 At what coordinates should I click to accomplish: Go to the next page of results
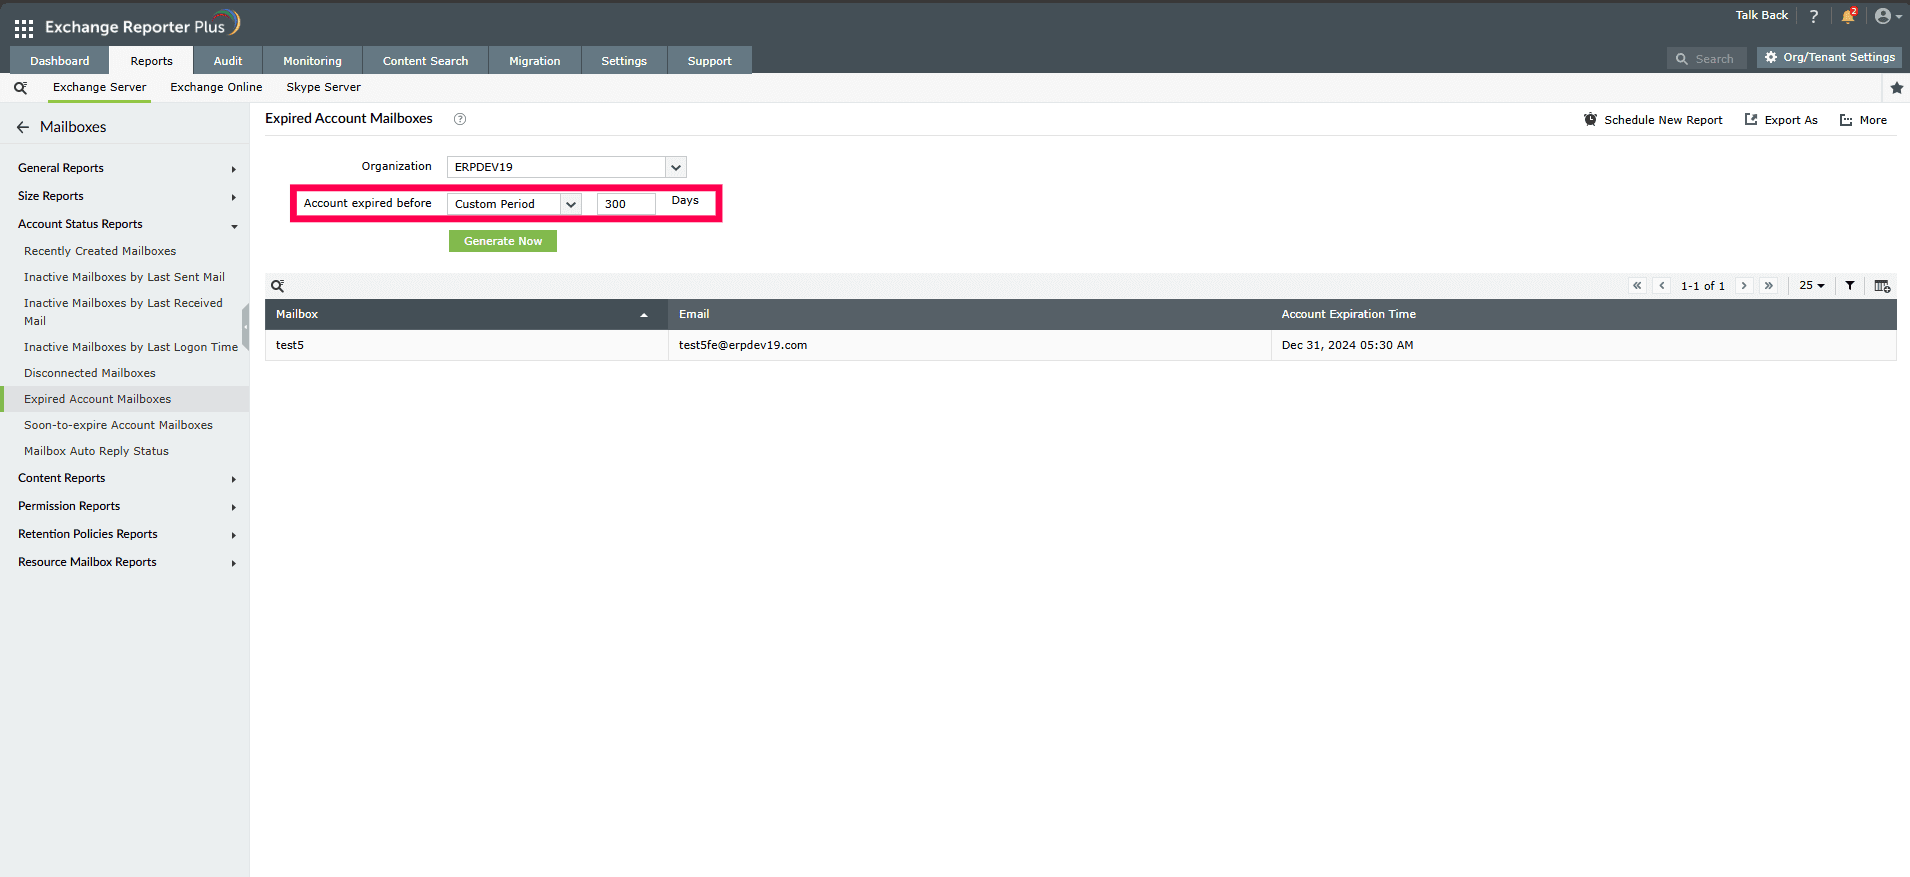[1744, 286]
